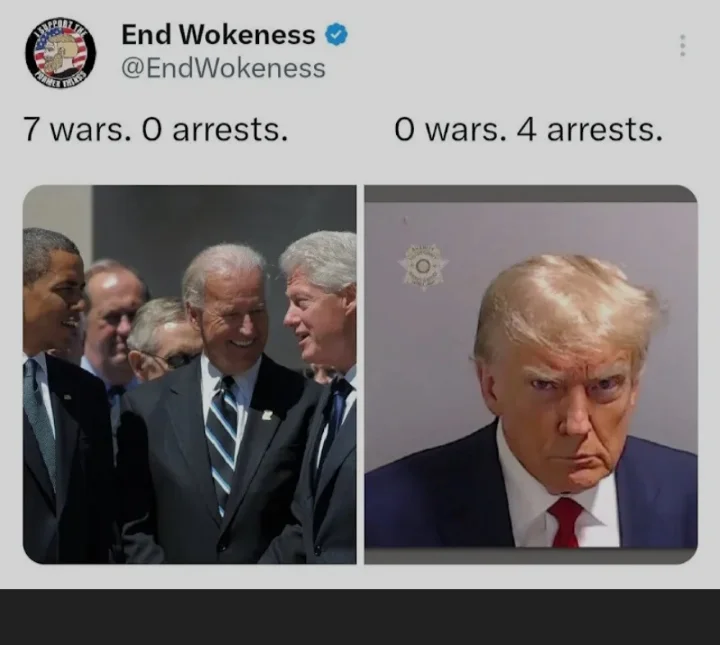The width and height of the screenshot is (720, 645).
Task: Click the End Wokeness display name
Action: click(218, 35)
